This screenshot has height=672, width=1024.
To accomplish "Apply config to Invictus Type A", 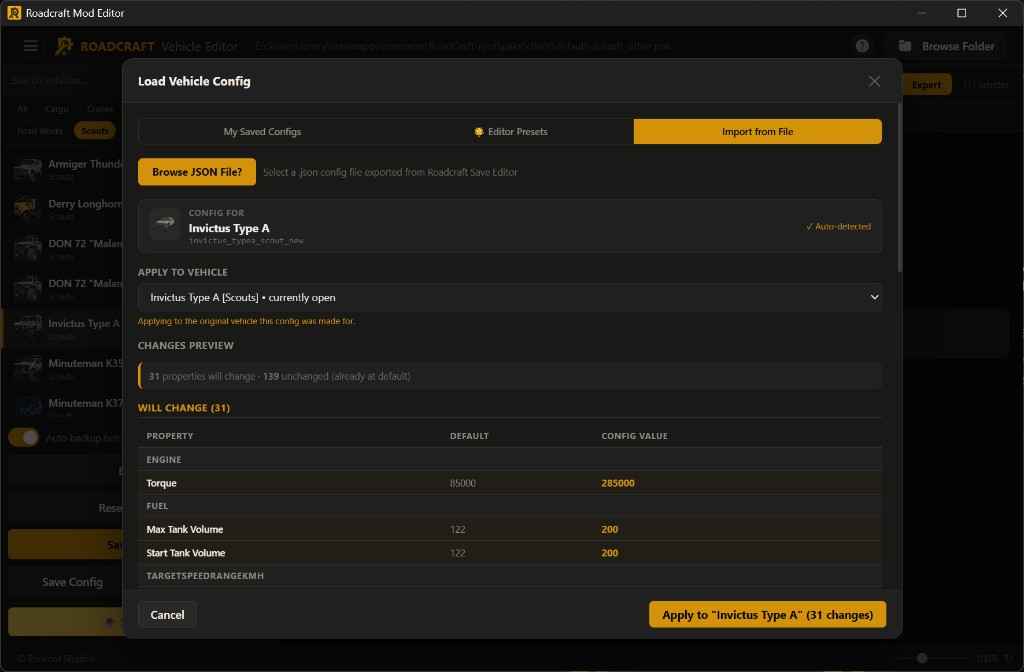I will pos(767,615).
